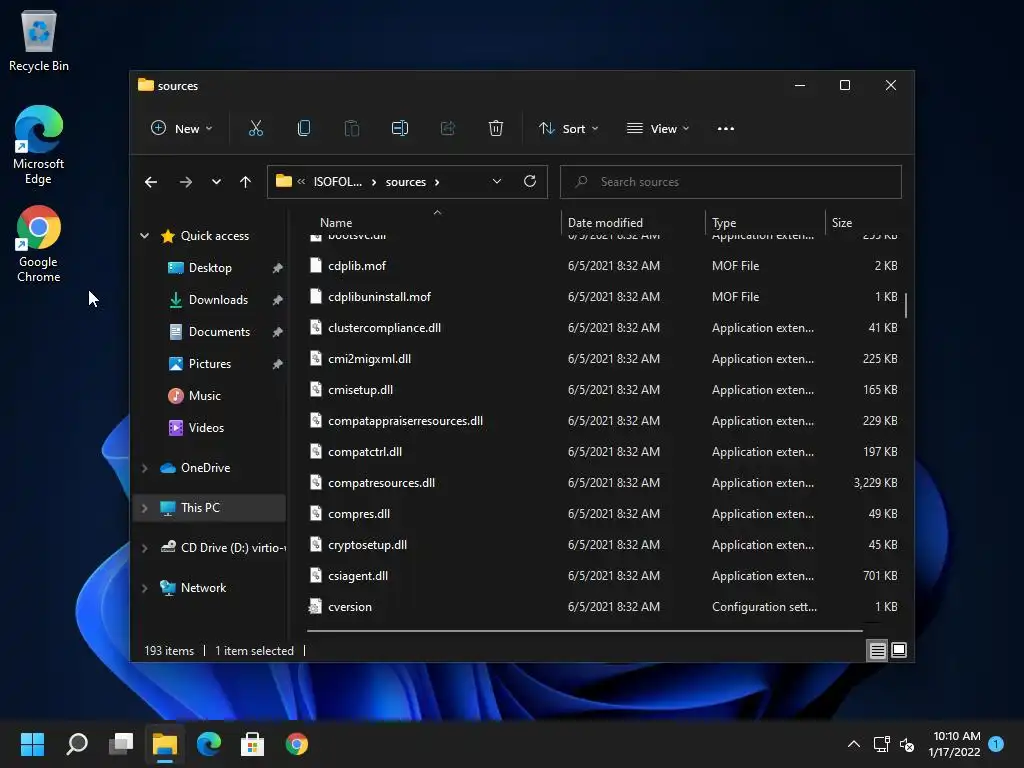Select file cryptosetup.dll
Viewport: 1024px width, 768px height.
click(367, 545)
